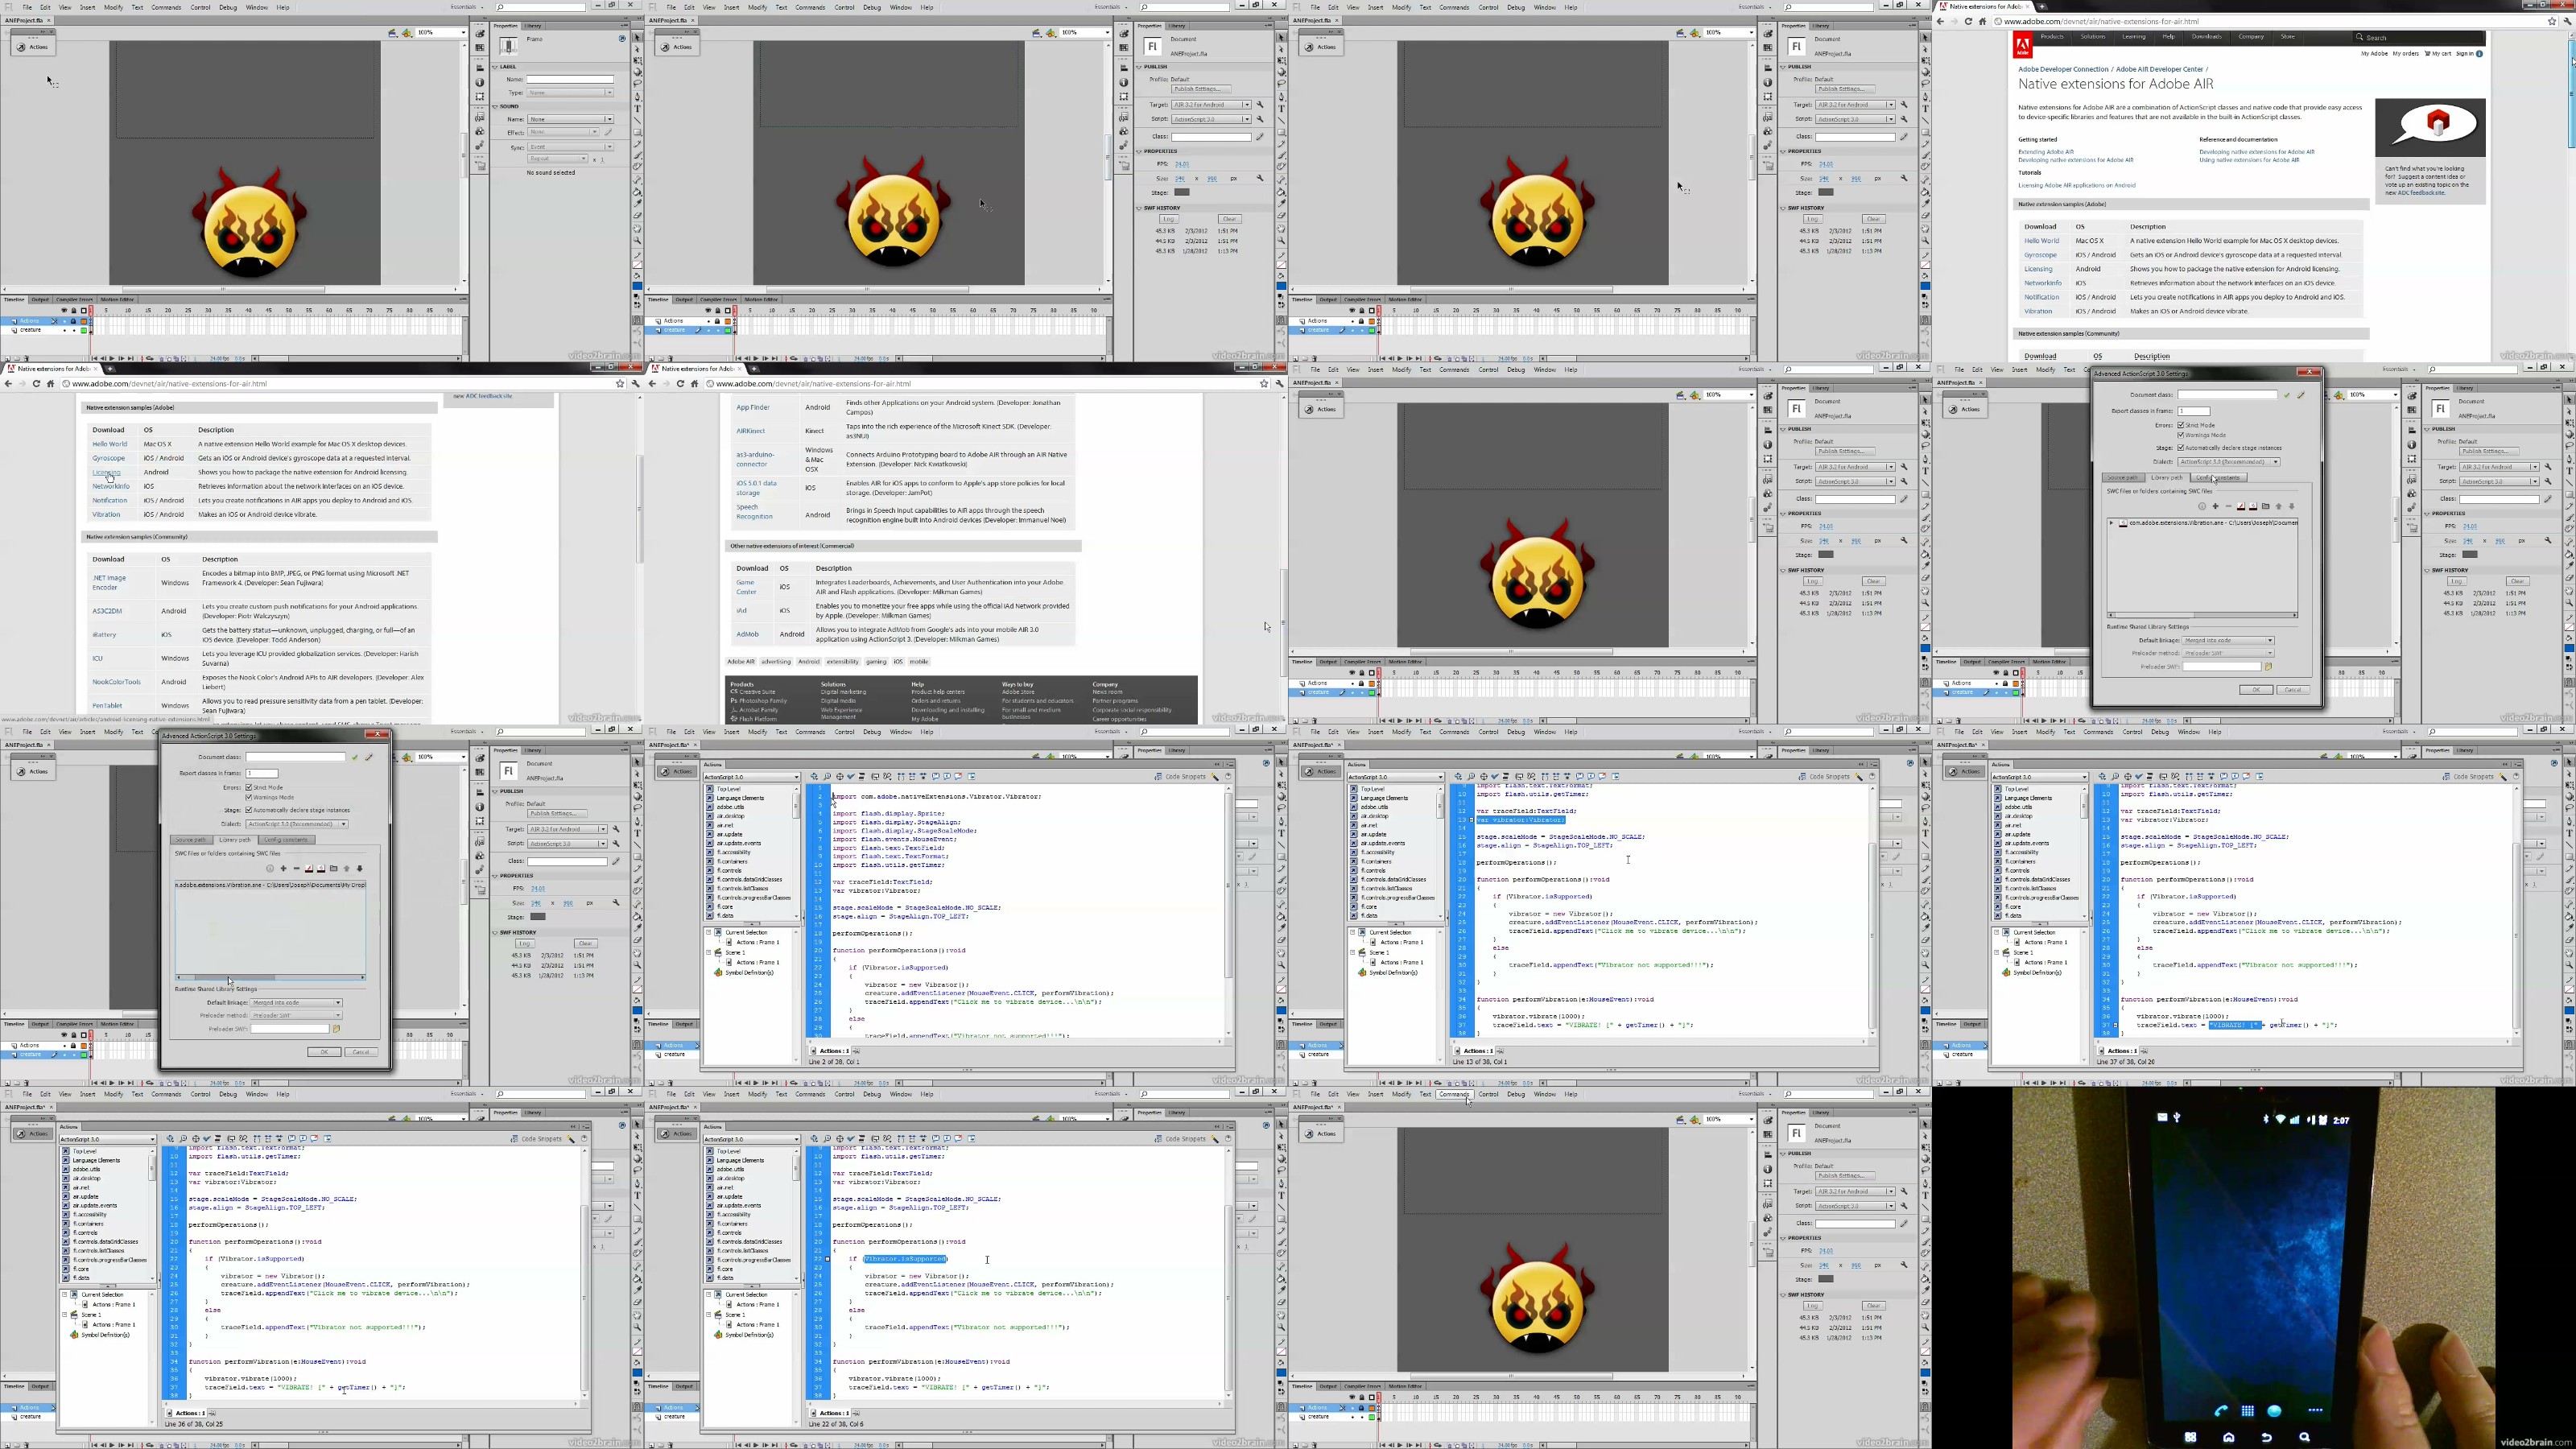Expand the Vibration.ane entry in right-side dialog list
Image resolution: width=2576 pixels, height=1449 pixels.
(x=2111, y=523)
